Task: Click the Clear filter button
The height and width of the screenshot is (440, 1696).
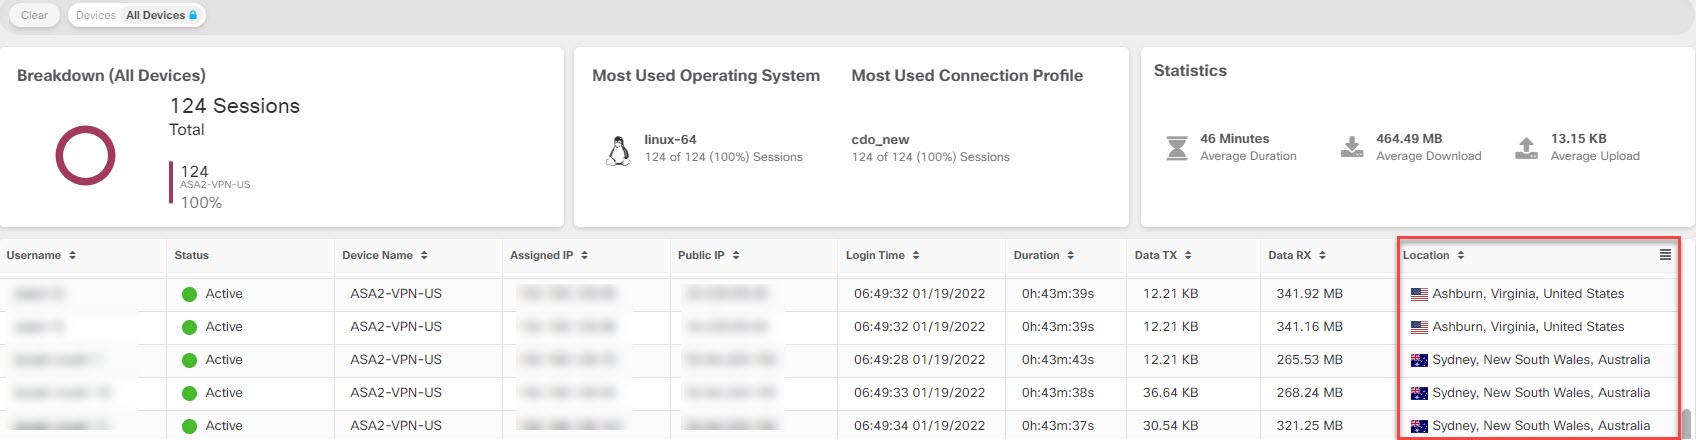Action: pos(34,15)
